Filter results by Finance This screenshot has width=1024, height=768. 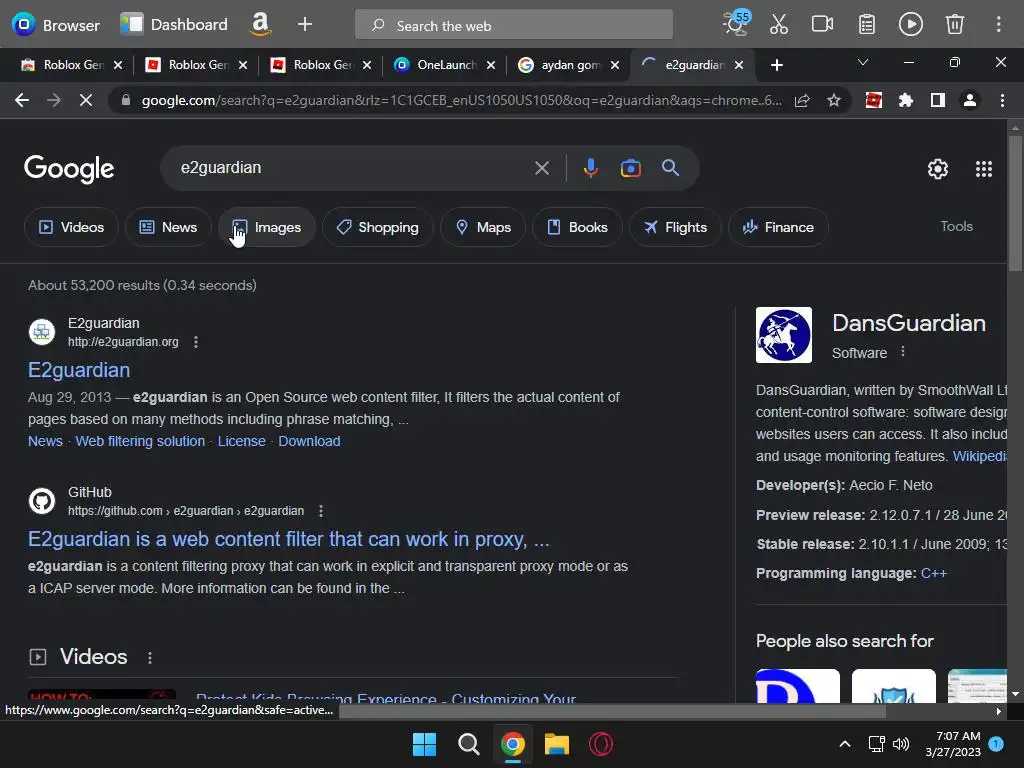778,227
